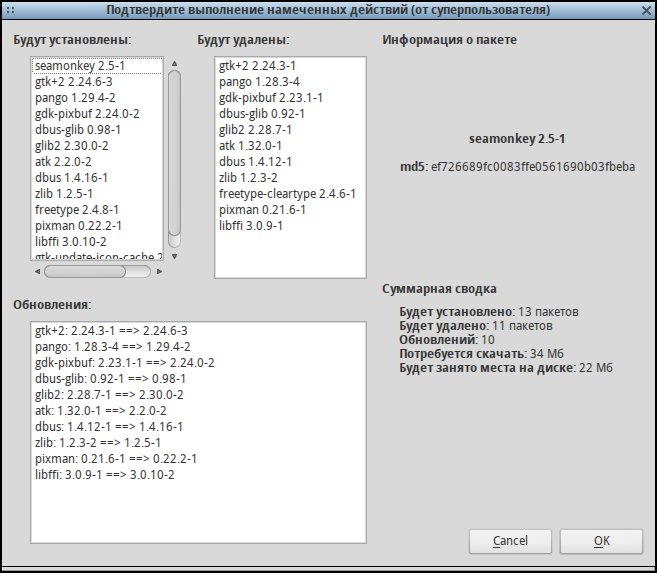The width and height of the screenshot is (657, 573).
Task: Select gtk+2 2.24.3-1 in removal list
Action: tap(290, 66)
